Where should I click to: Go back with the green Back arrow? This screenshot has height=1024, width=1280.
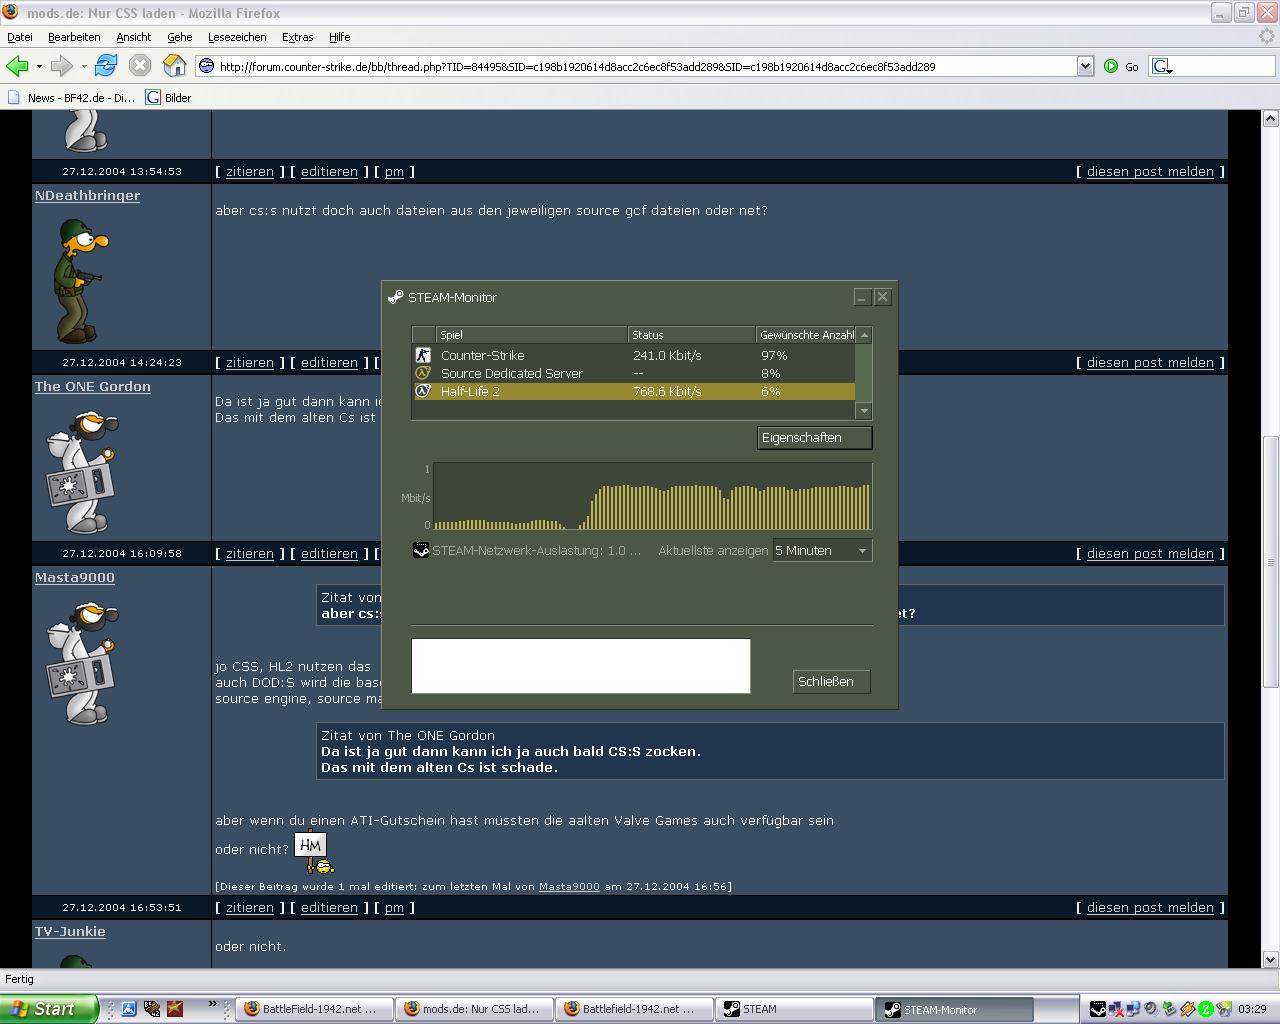point(17,66)
